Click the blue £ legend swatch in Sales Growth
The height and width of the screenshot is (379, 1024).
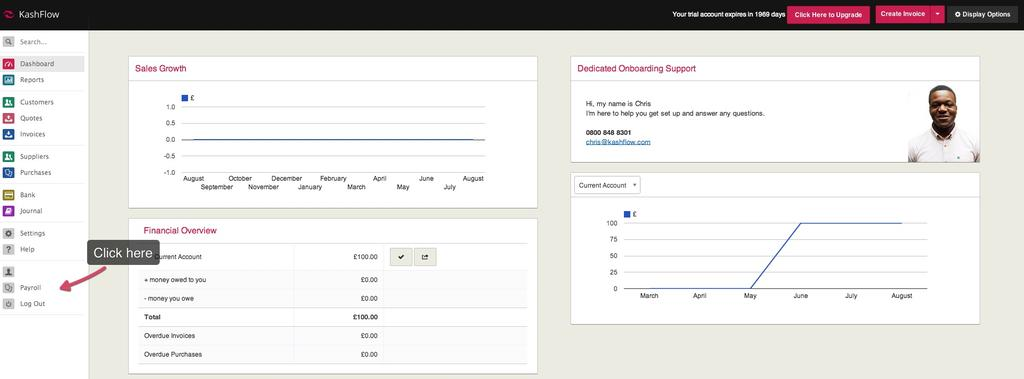click(185, 98)
